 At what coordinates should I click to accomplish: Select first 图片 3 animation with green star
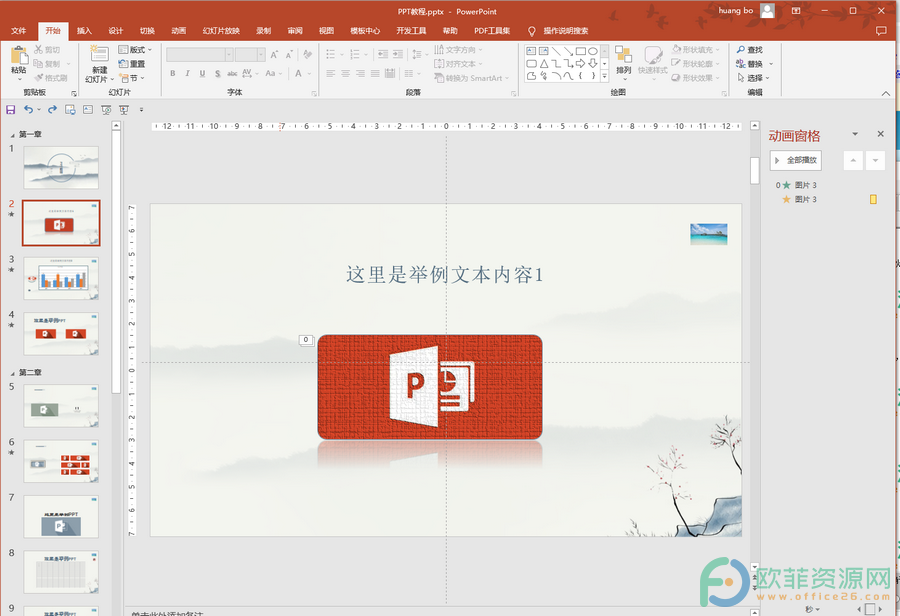(796, 185)
